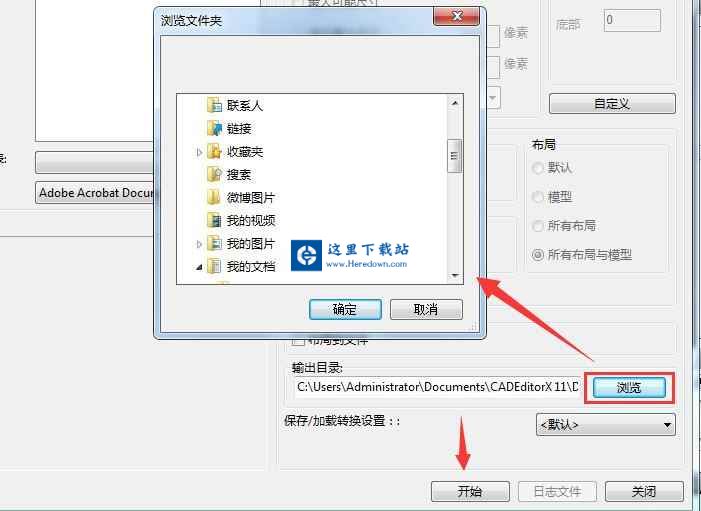Click the 输出目录 path input field

[438, 387]
